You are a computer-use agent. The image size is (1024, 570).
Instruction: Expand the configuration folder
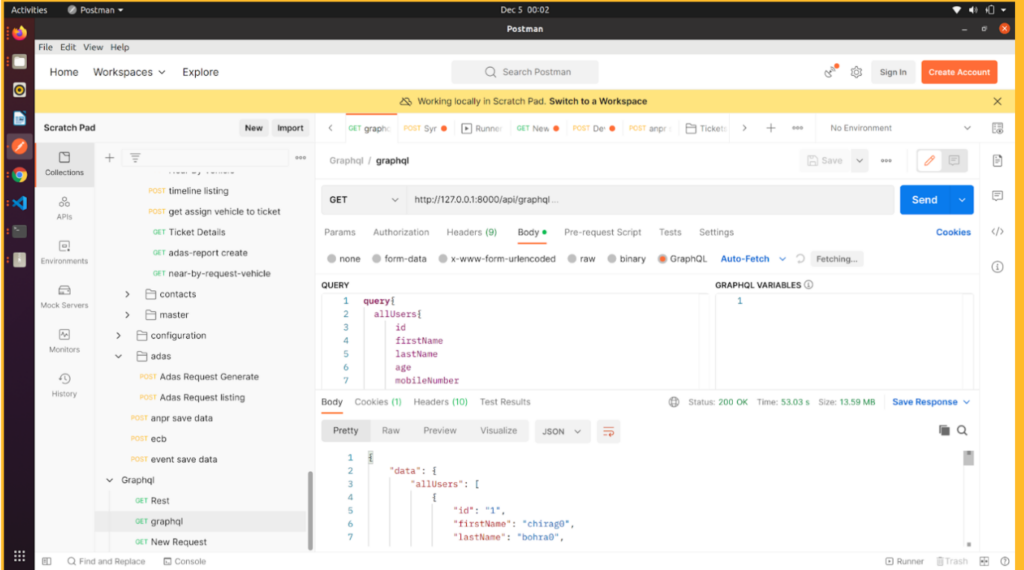pyautogui.click(x=118, y=336)
